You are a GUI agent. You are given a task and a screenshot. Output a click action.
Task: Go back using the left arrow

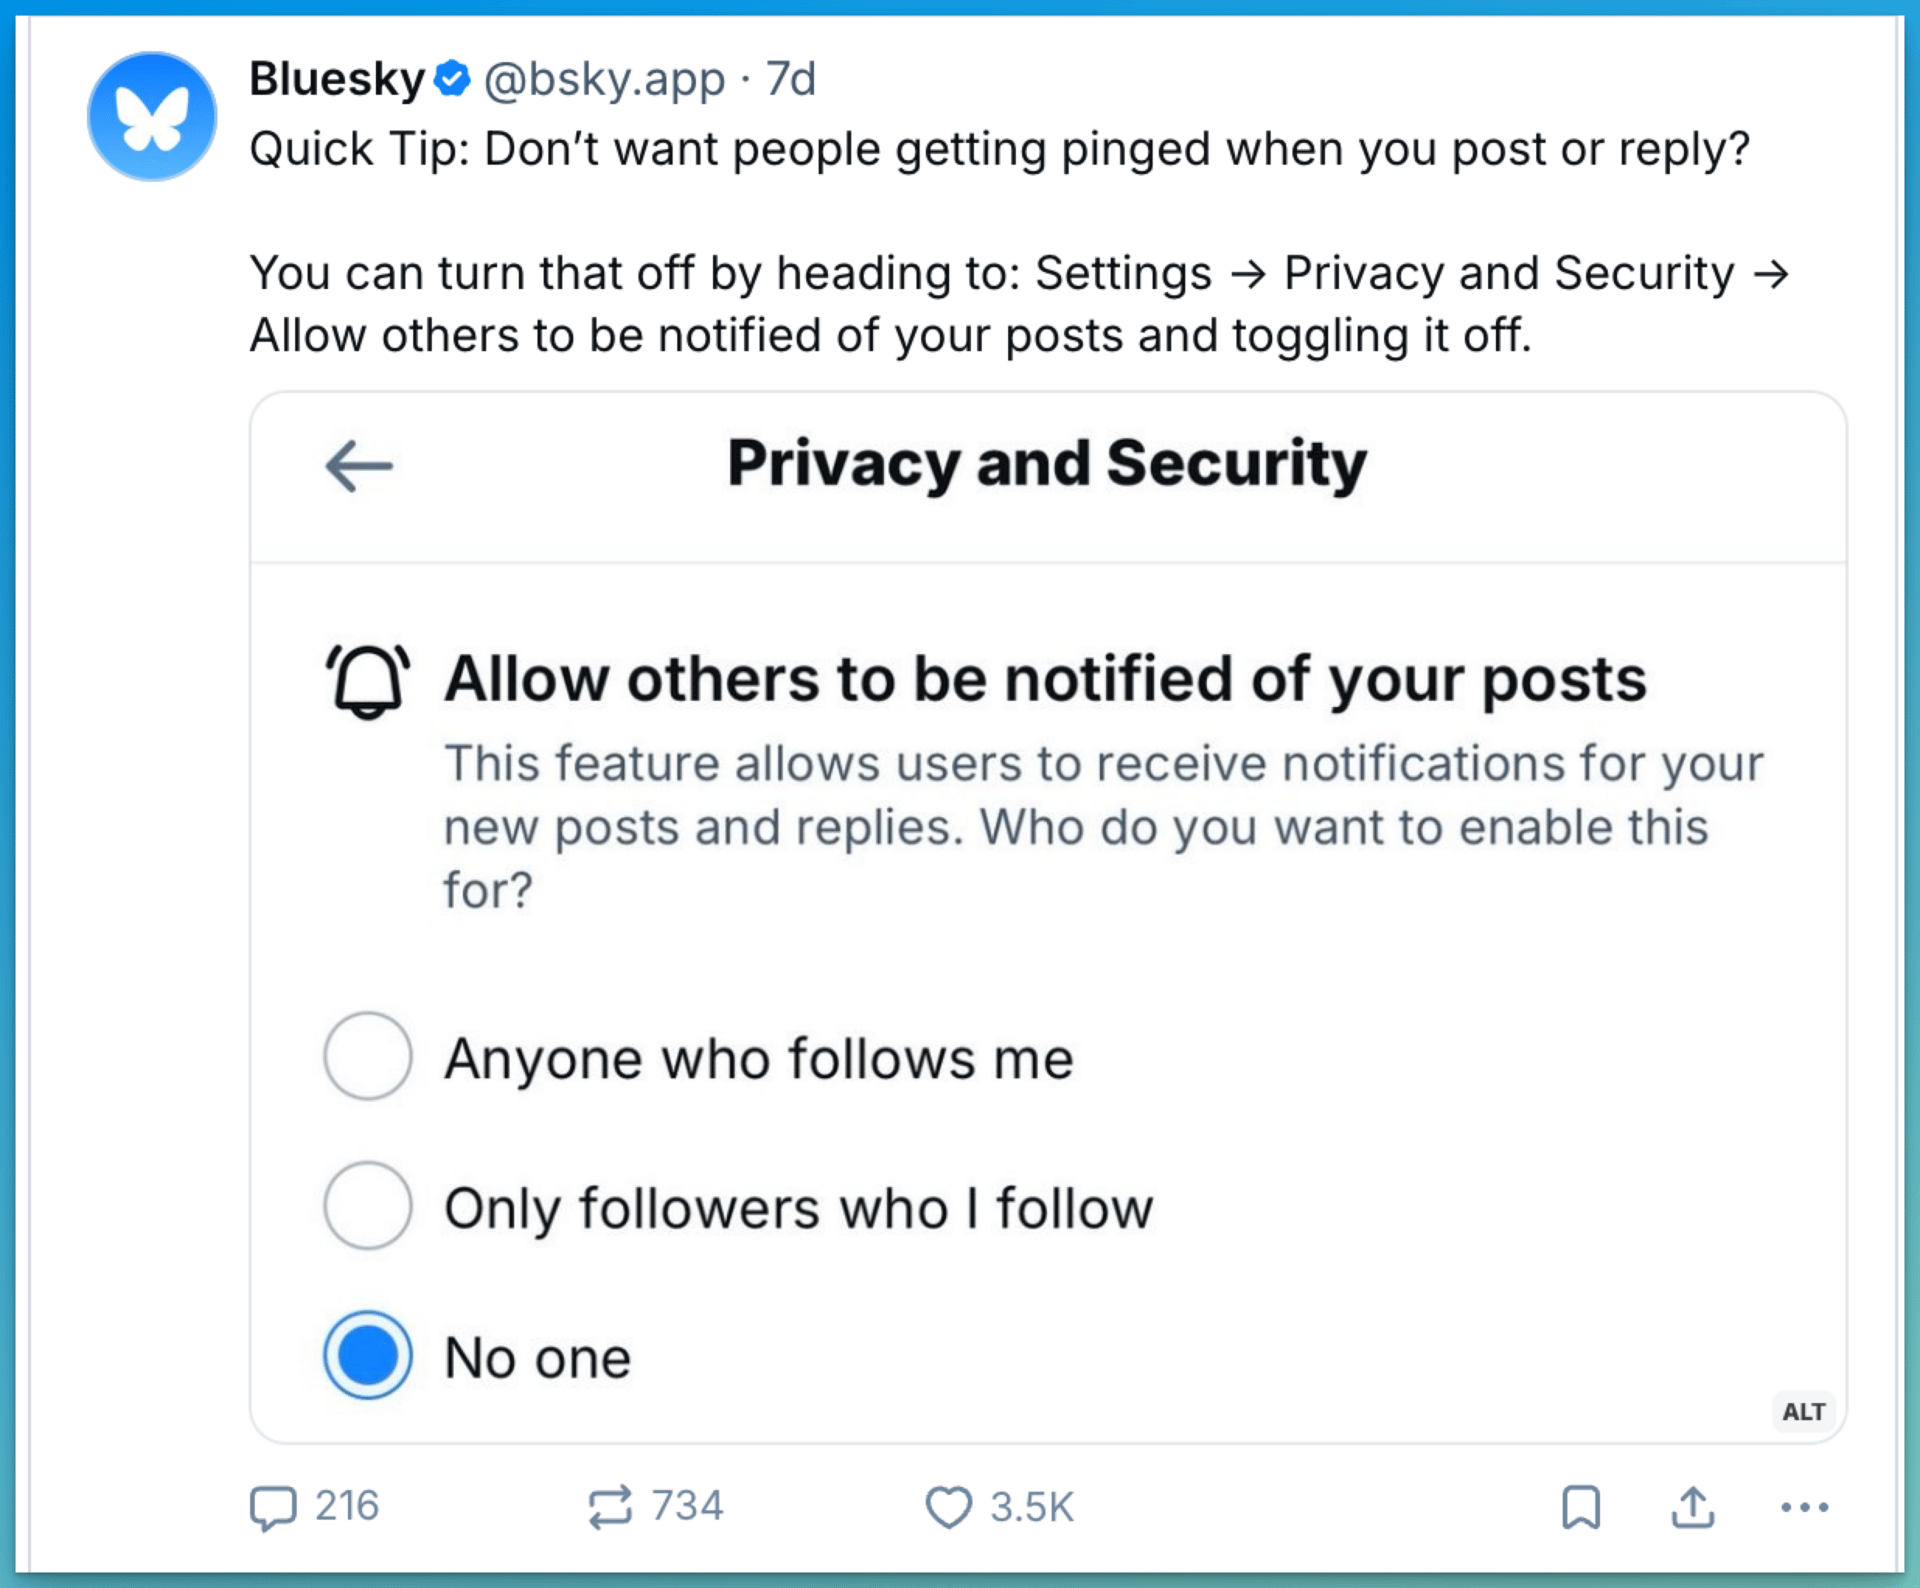[x=359, y=466]
